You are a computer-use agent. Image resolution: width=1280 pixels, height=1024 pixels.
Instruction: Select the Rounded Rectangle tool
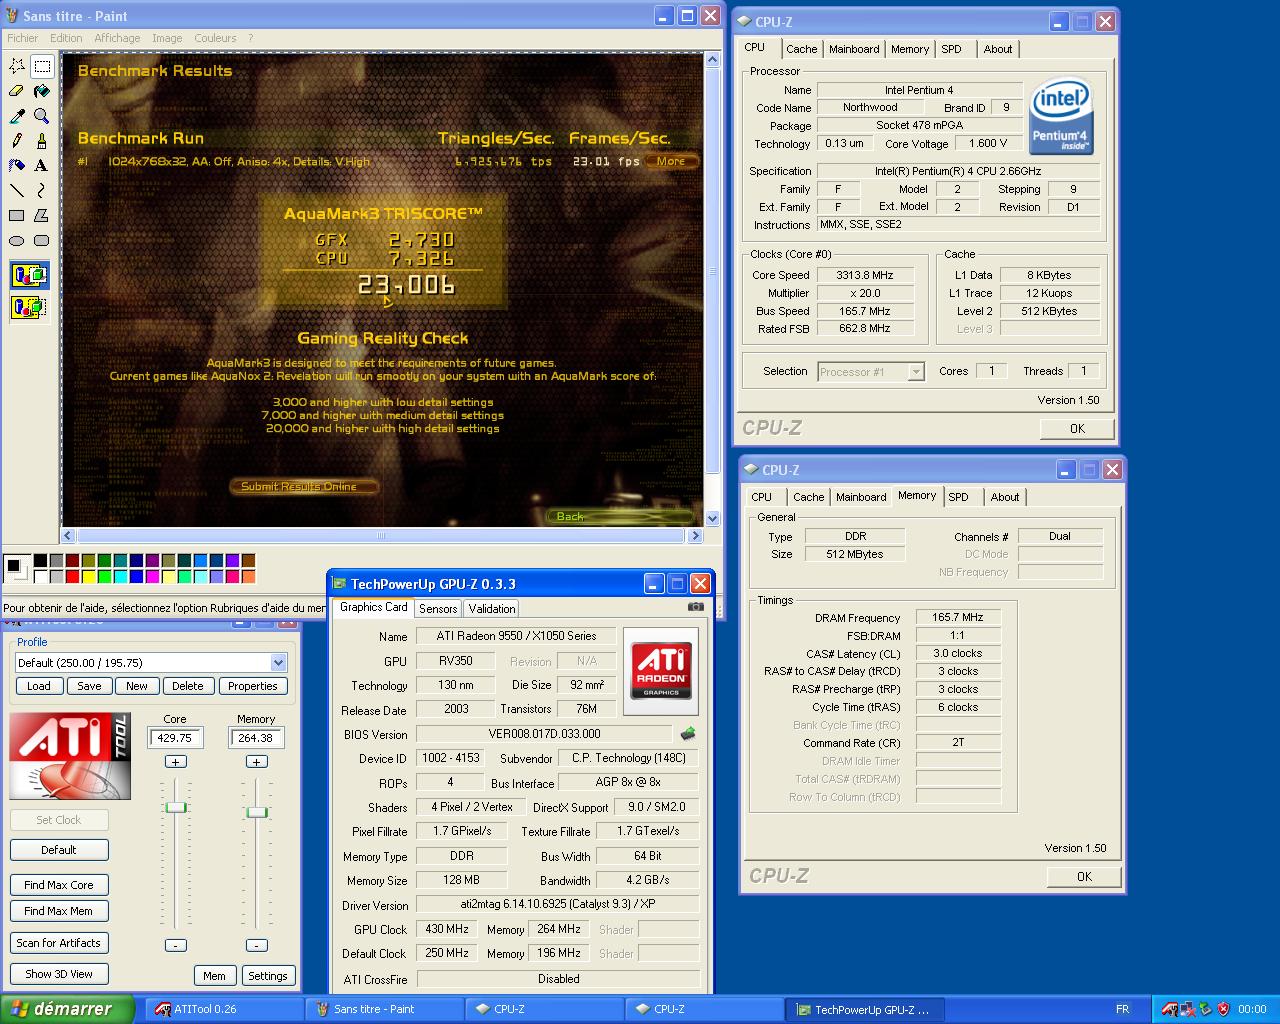[42, 240]
